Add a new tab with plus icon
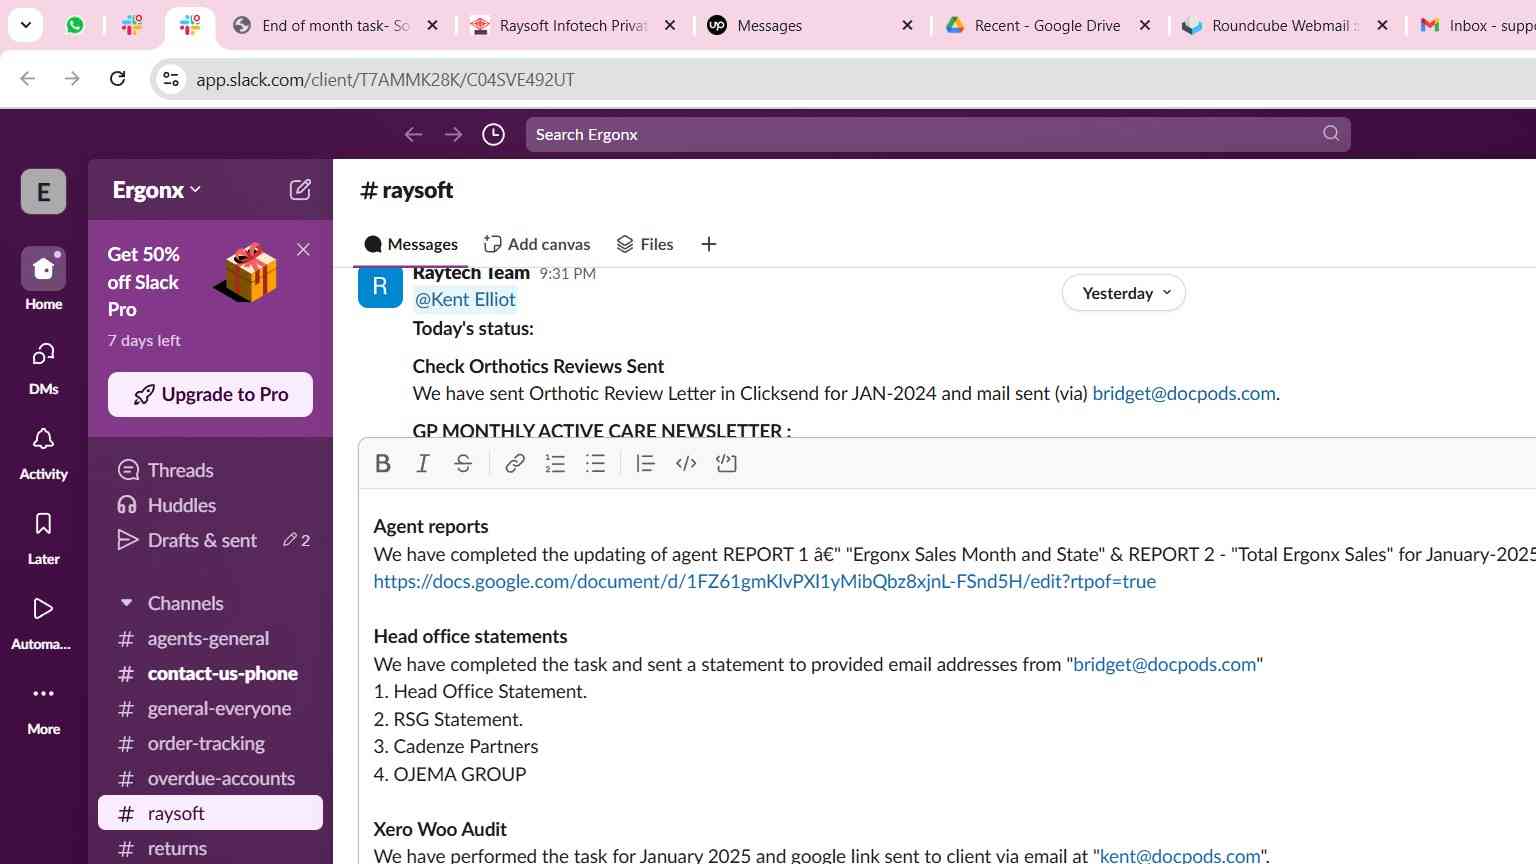 pos(709,244)
